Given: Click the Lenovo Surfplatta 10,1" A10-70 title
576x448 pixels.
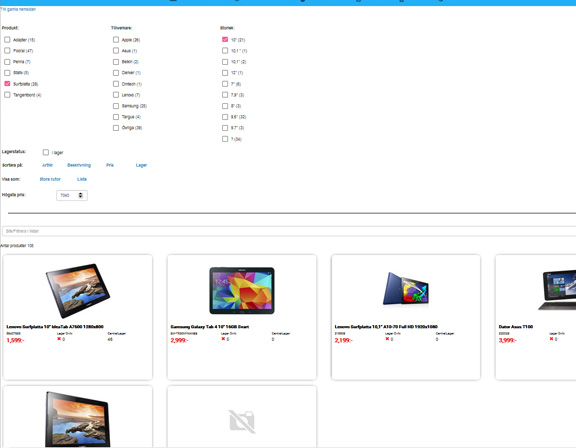Looking at the screenshot, I should click(x=386, y=326).
